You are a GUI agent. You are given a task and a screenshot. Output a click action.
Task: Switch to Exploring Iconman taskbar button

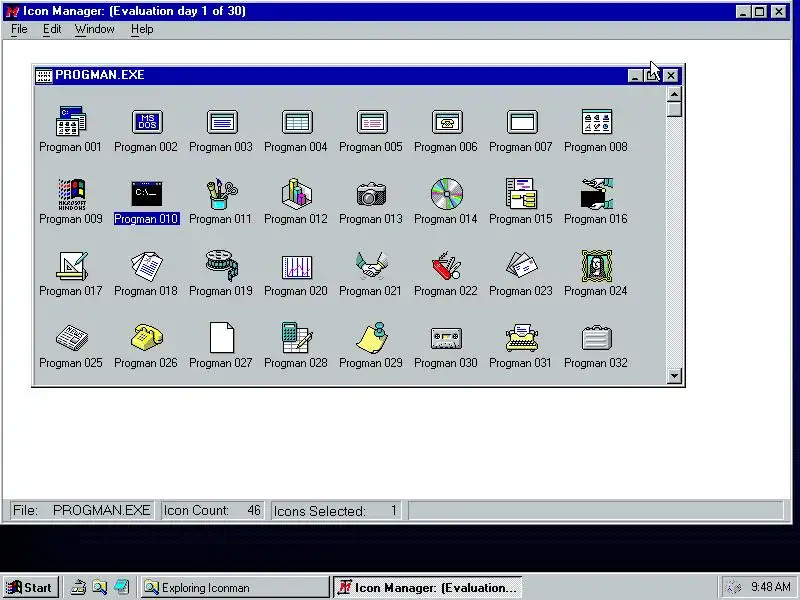[235, 587]
